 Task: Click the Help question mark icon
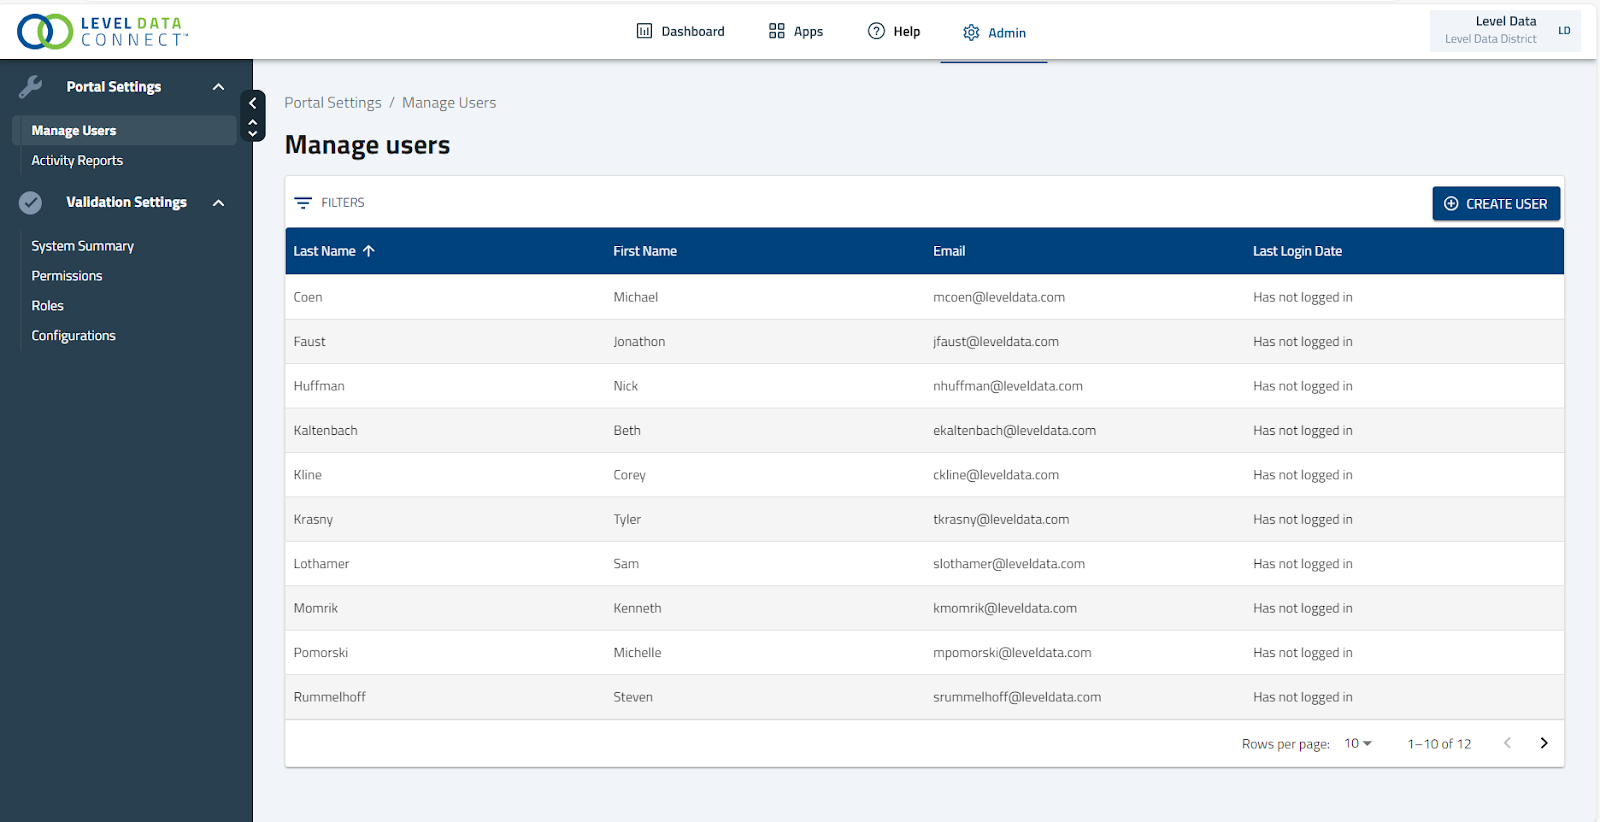[x=876, y=31]
